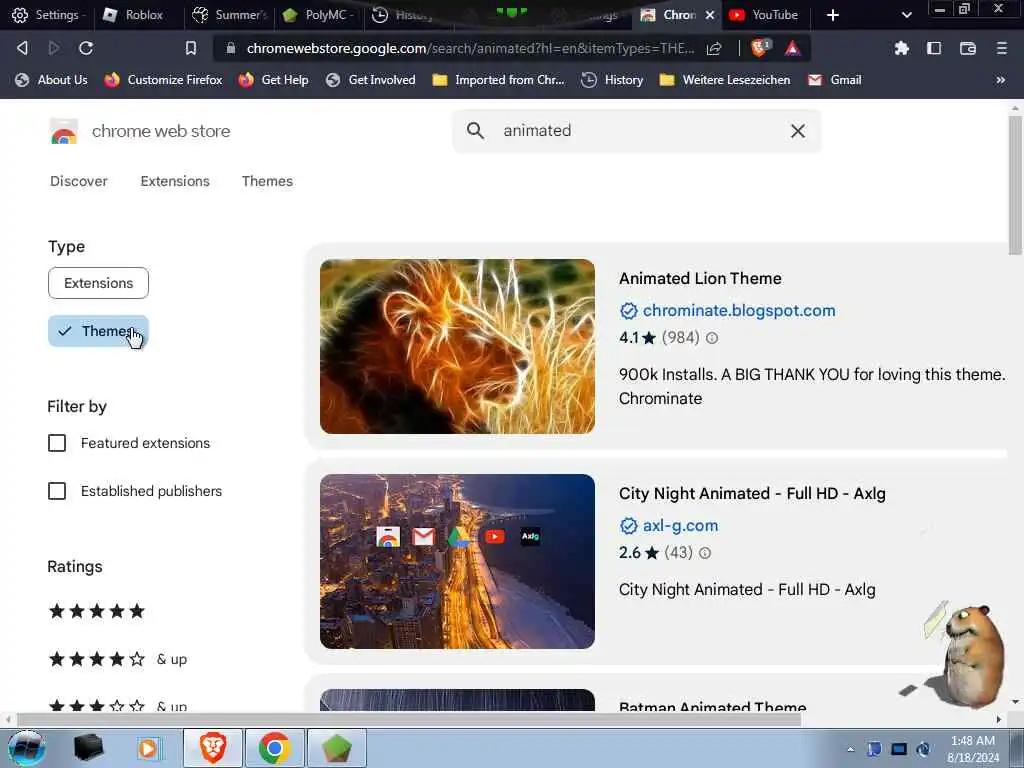Toggle the browser sidebar panel icon

(934, 48)
